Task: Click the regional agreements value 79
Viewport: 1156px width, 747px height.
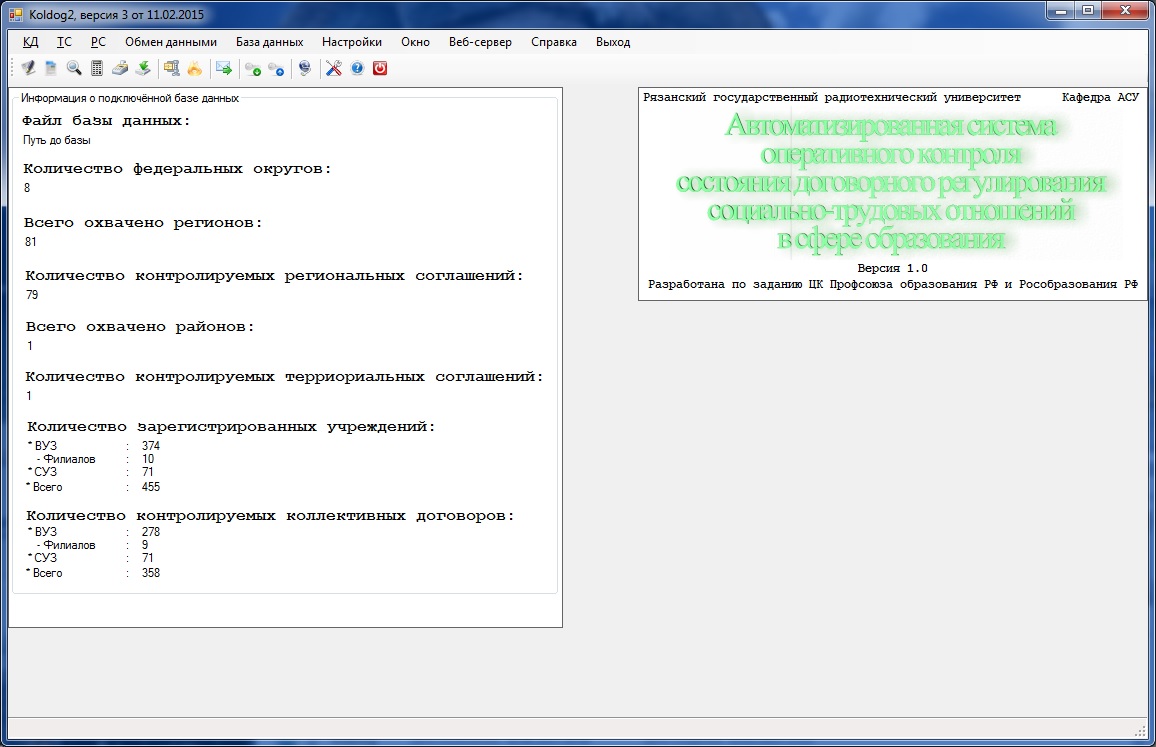Action: (32, 295)
